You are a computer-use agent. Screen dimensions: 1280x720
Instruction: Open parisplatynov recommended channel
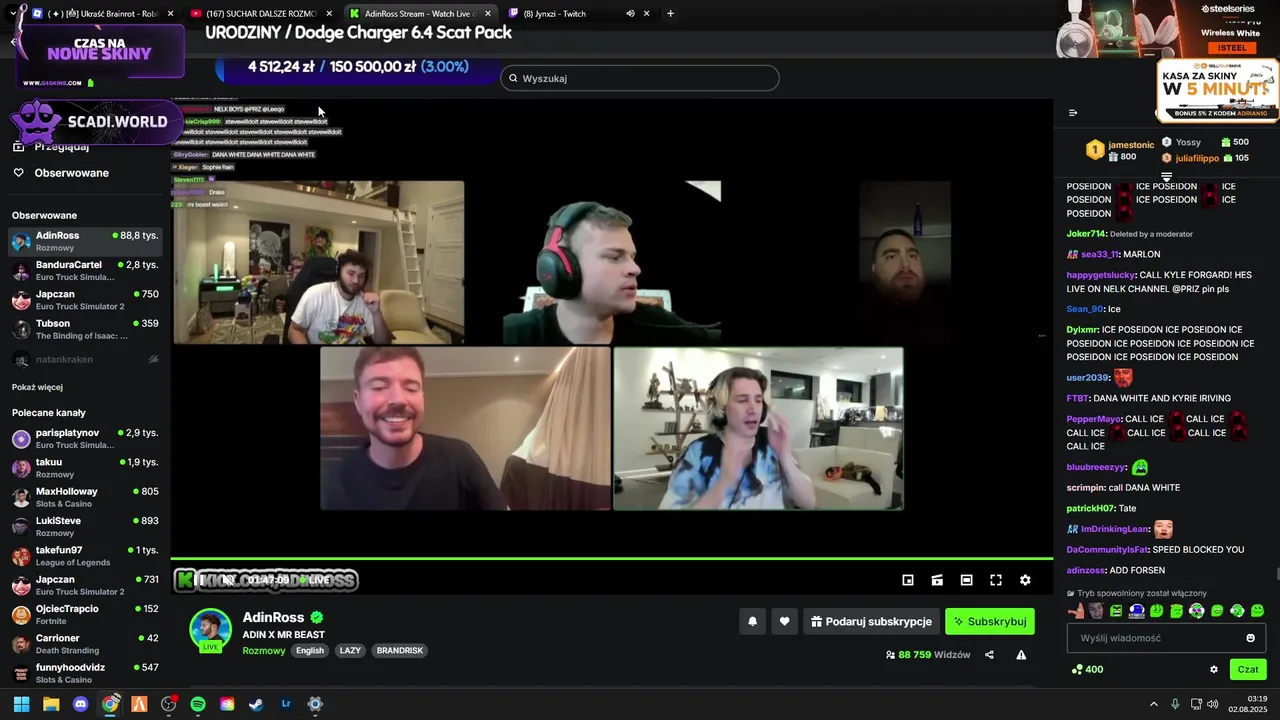pos(85,438)
